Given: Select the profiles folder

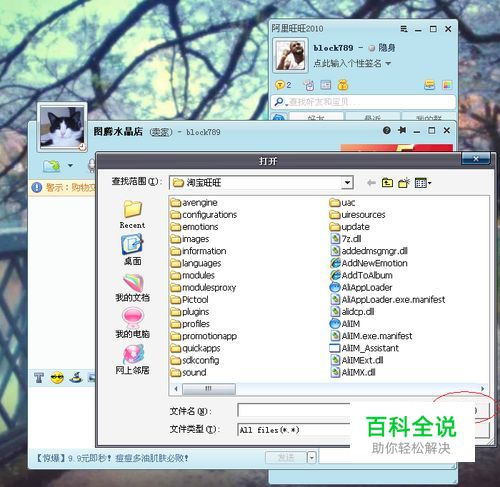Looking at the screenshot, I should click(x=190, y=324).
